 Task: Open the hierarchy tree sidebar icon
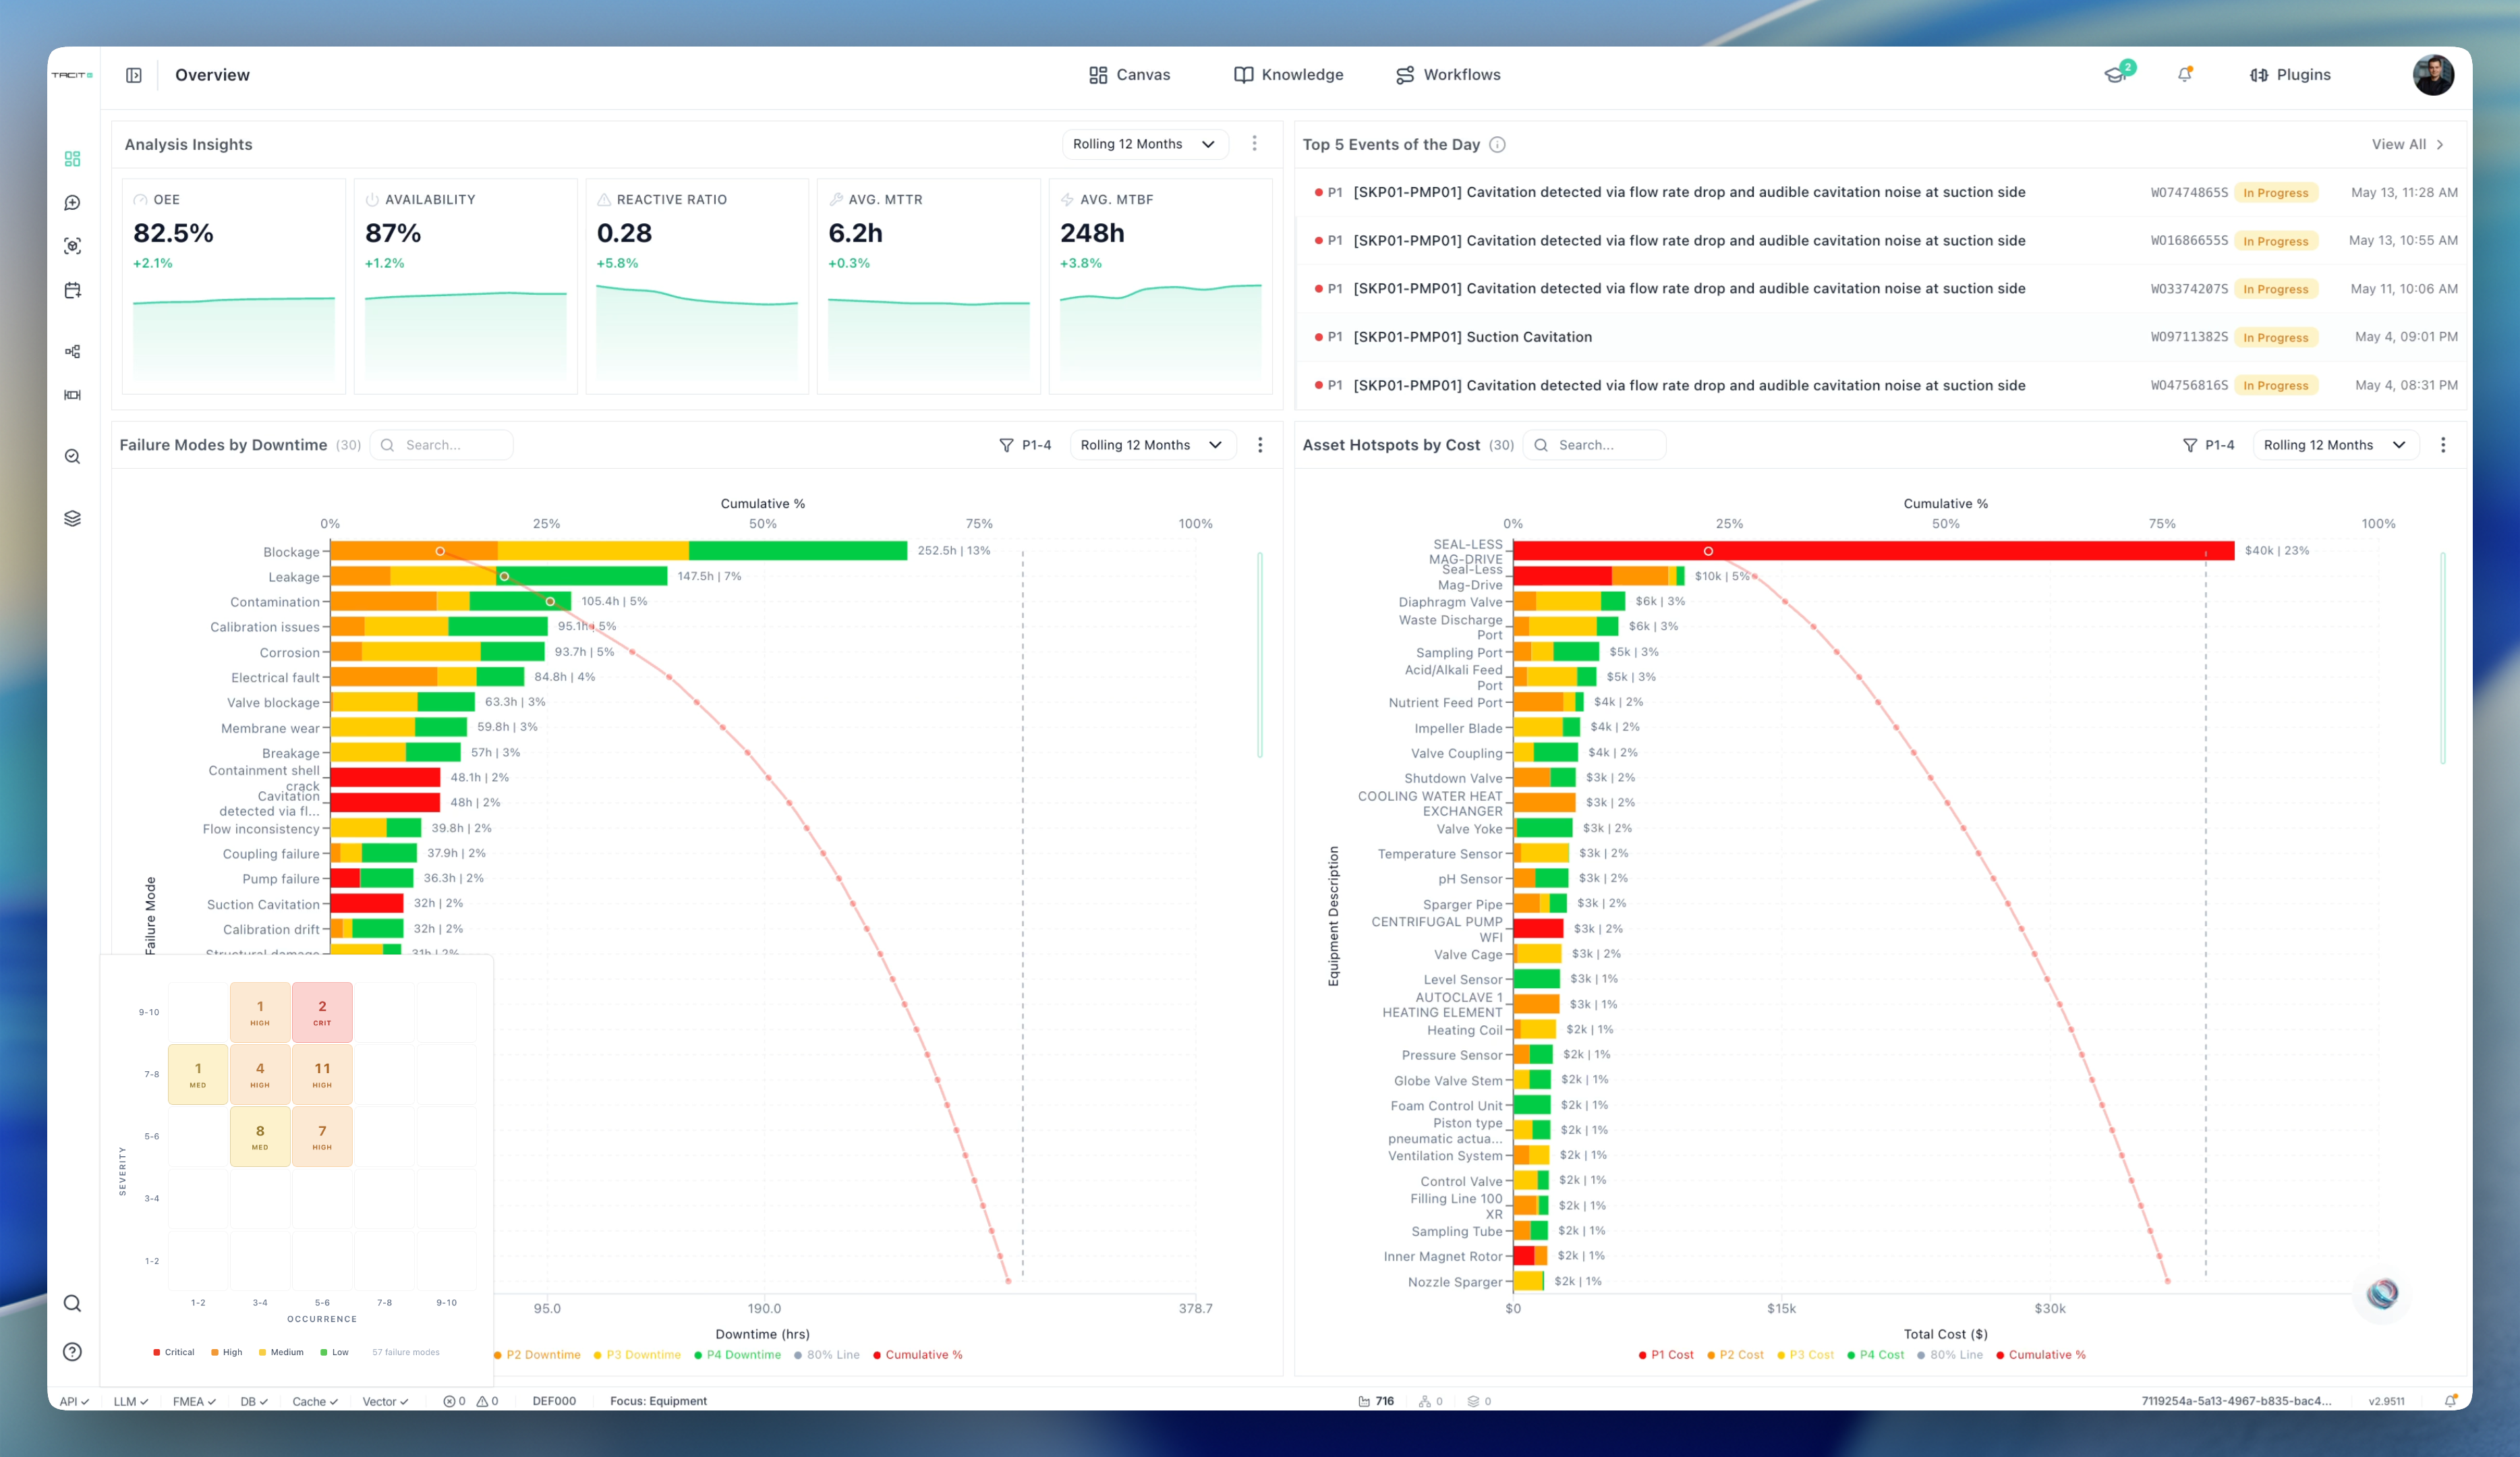(x=72, y=351)
